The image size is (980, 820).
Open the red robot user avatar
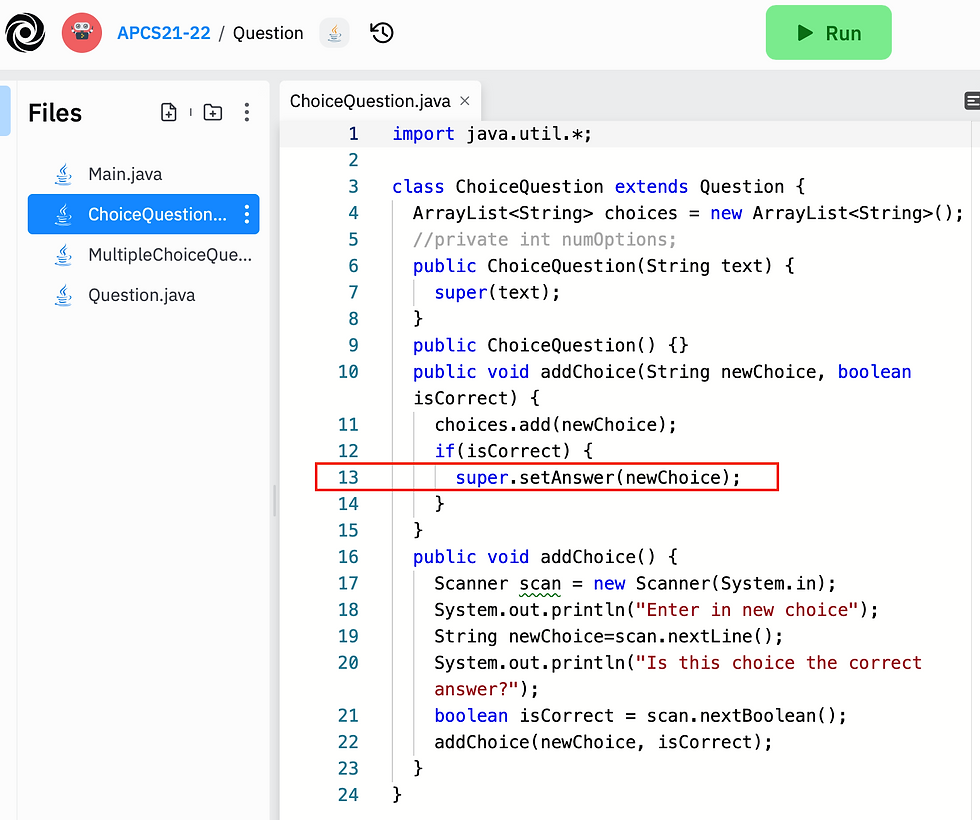click(x=82, y=32)
